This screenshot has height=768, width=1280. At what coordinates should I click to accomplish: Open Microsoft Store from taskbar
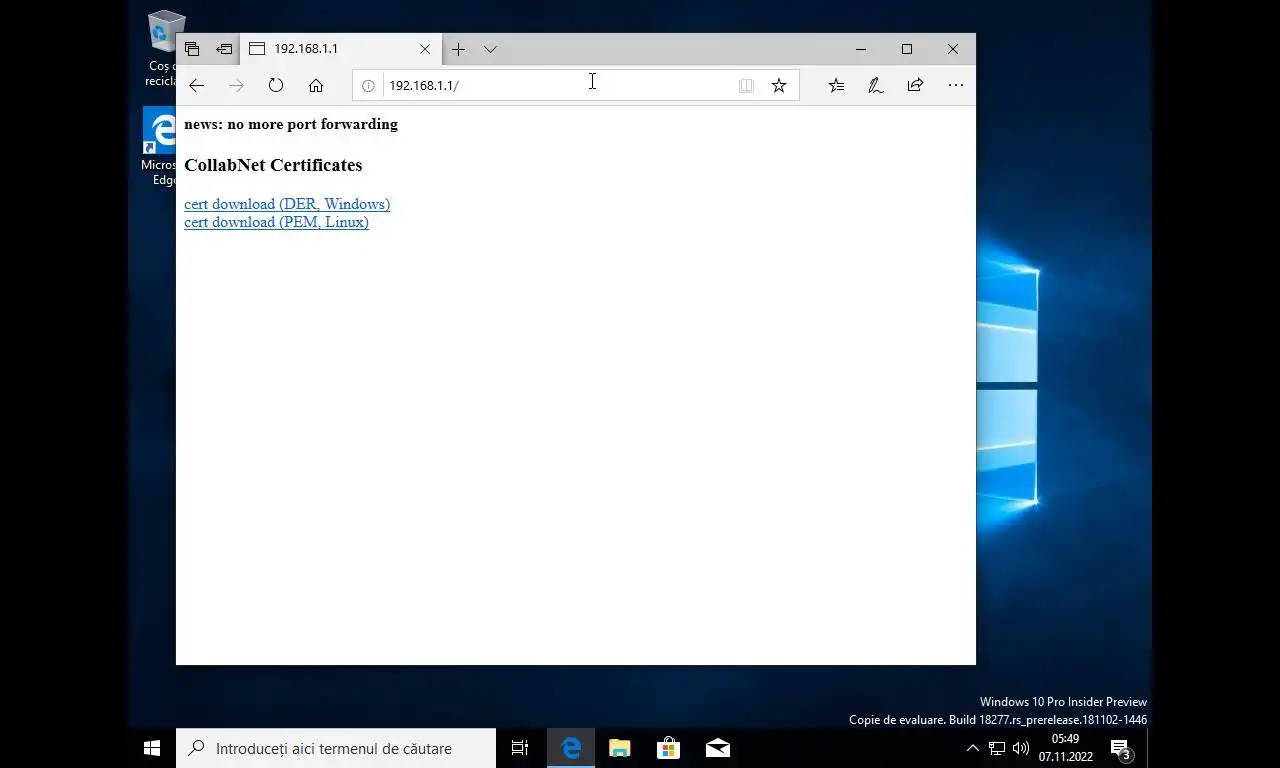click(x=668, y=748)
